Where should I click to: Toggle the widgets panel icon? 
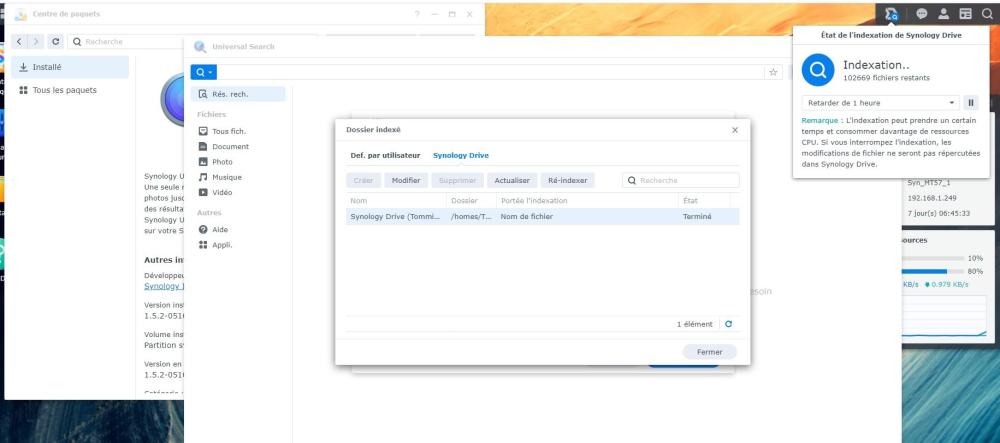coord(966,13)
